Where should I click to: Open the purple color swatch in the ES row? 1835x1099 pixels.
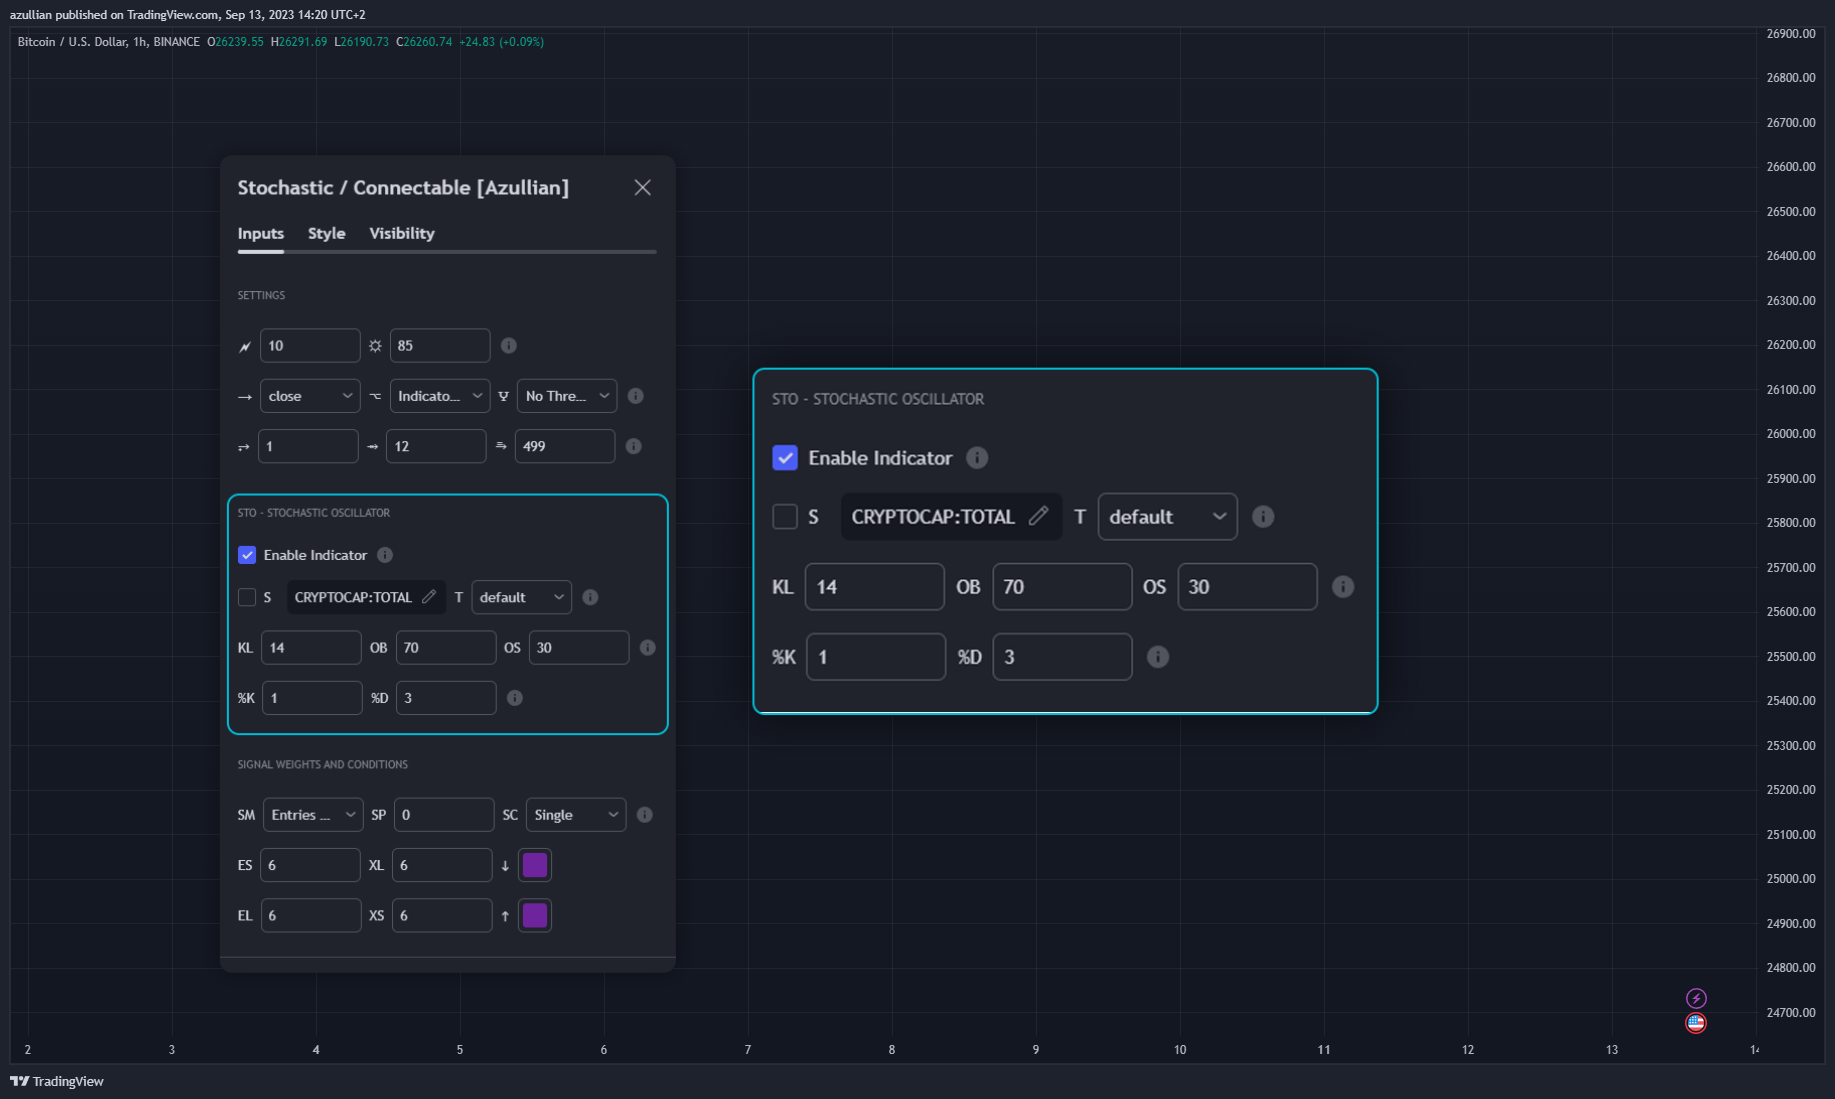pos(535,865)
